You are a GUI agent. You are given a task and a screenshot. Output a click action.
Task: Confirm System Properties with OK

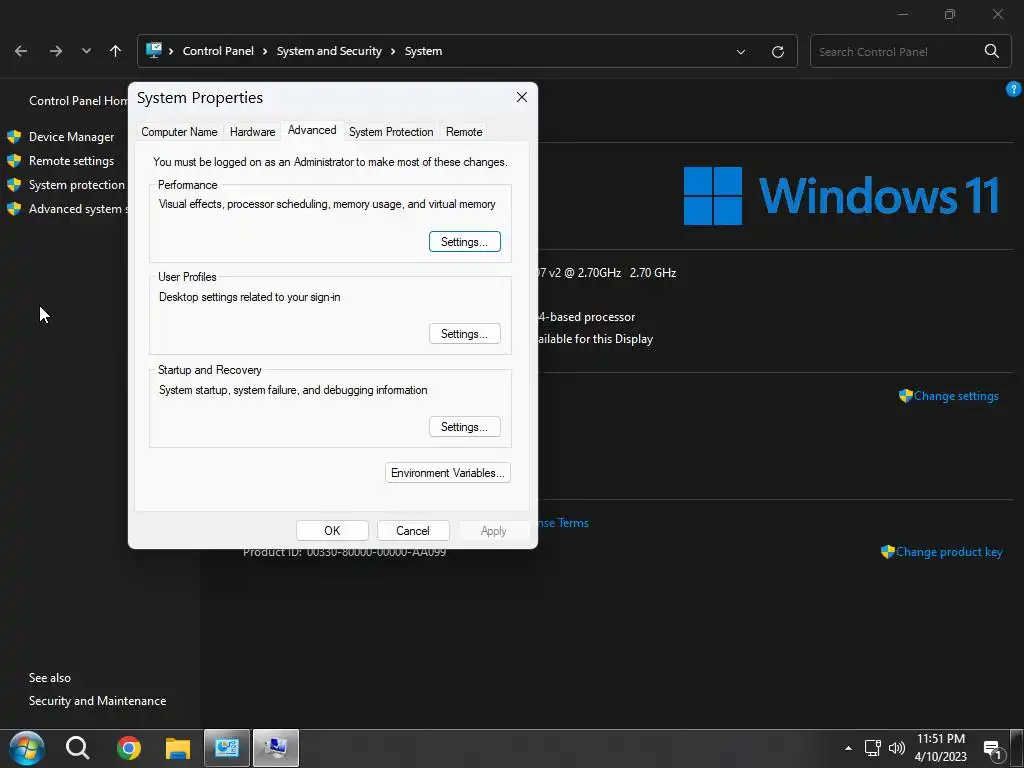coord(332,530)
